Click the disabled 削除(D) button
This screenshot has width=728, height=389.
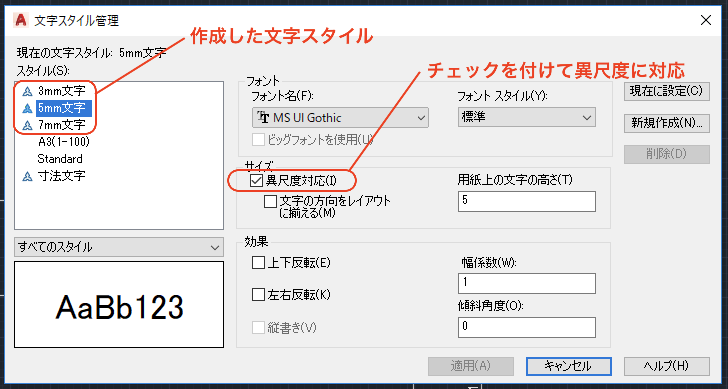(x=667, y=154)
